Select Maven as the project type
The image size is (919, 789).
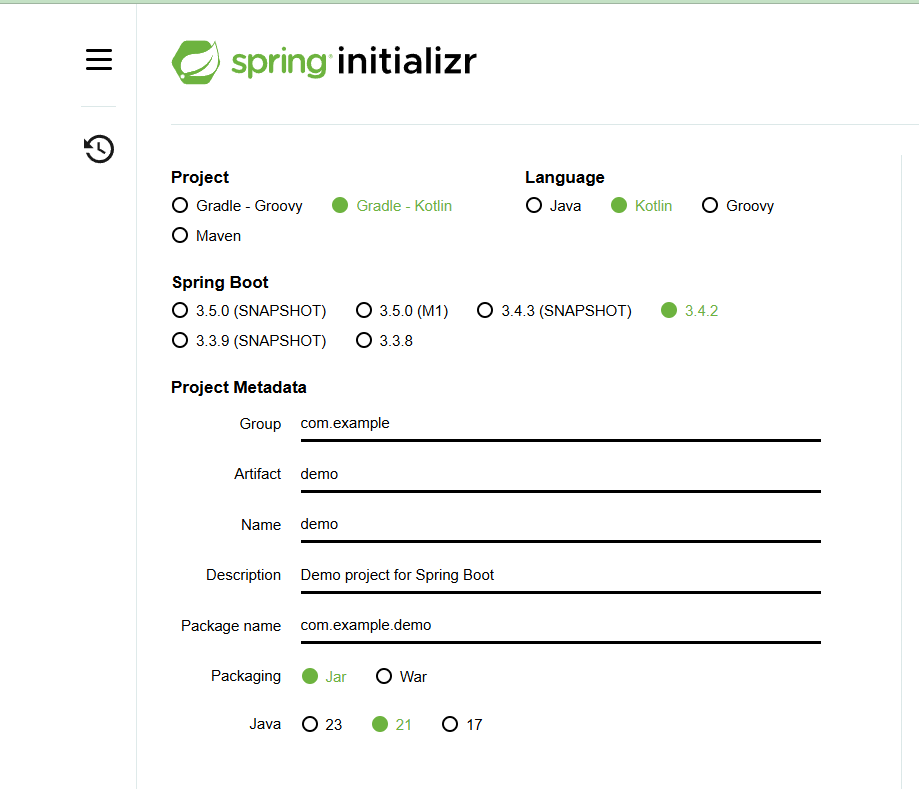coord(180,235)
